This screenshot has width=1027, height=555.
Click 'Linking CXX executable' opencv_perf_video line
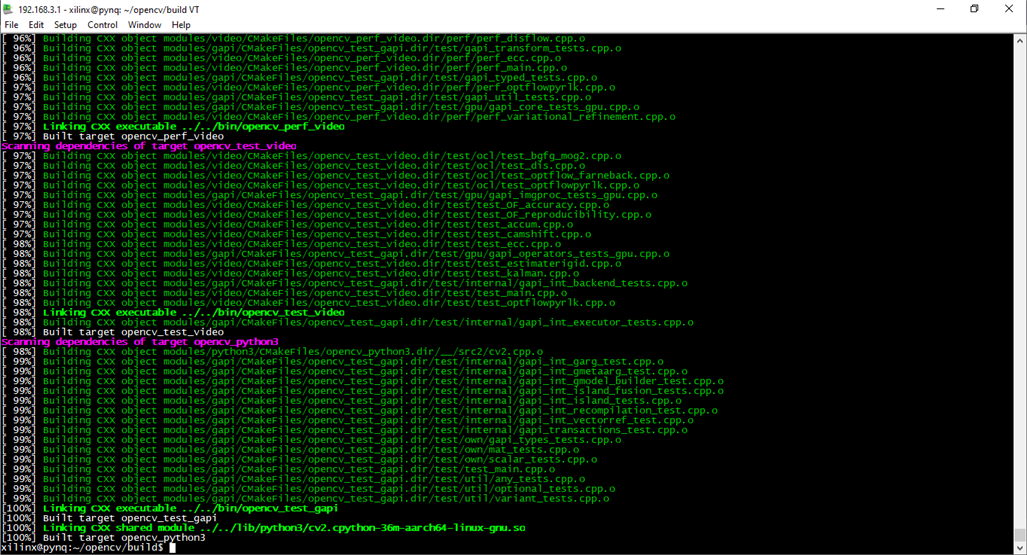pyautogui.click(x=173, y=126)
